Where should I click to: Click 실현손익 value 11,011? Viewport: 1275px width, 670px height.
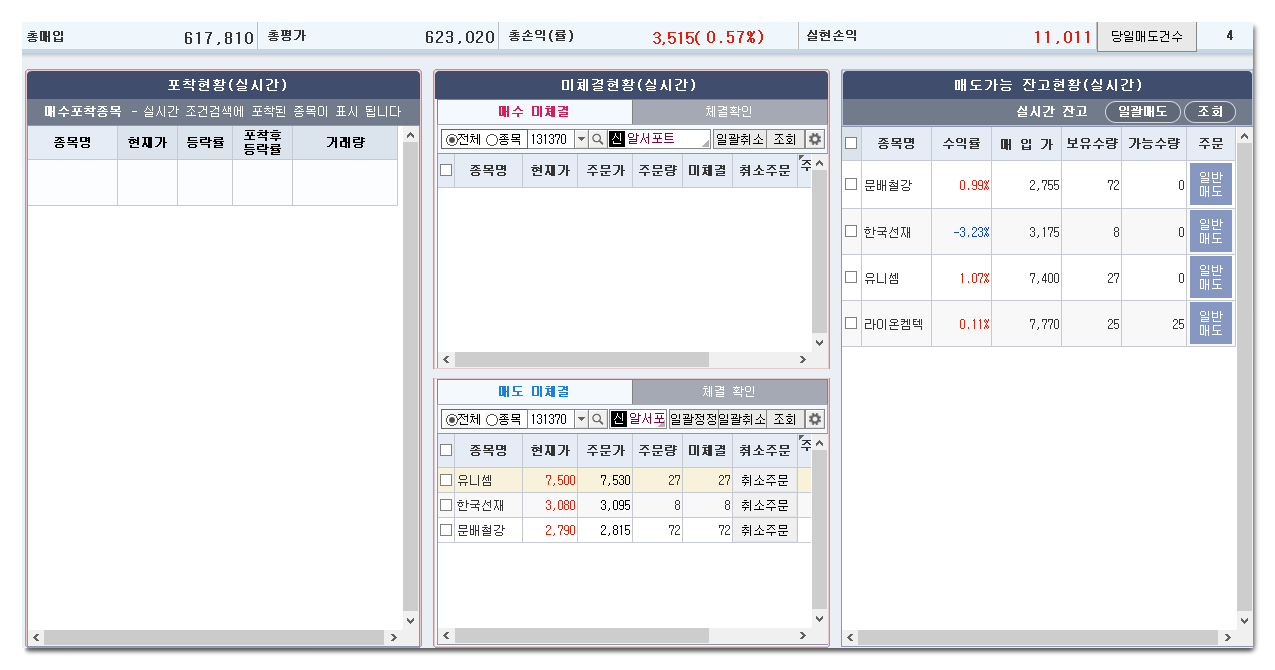click(x=1063, y=37)
